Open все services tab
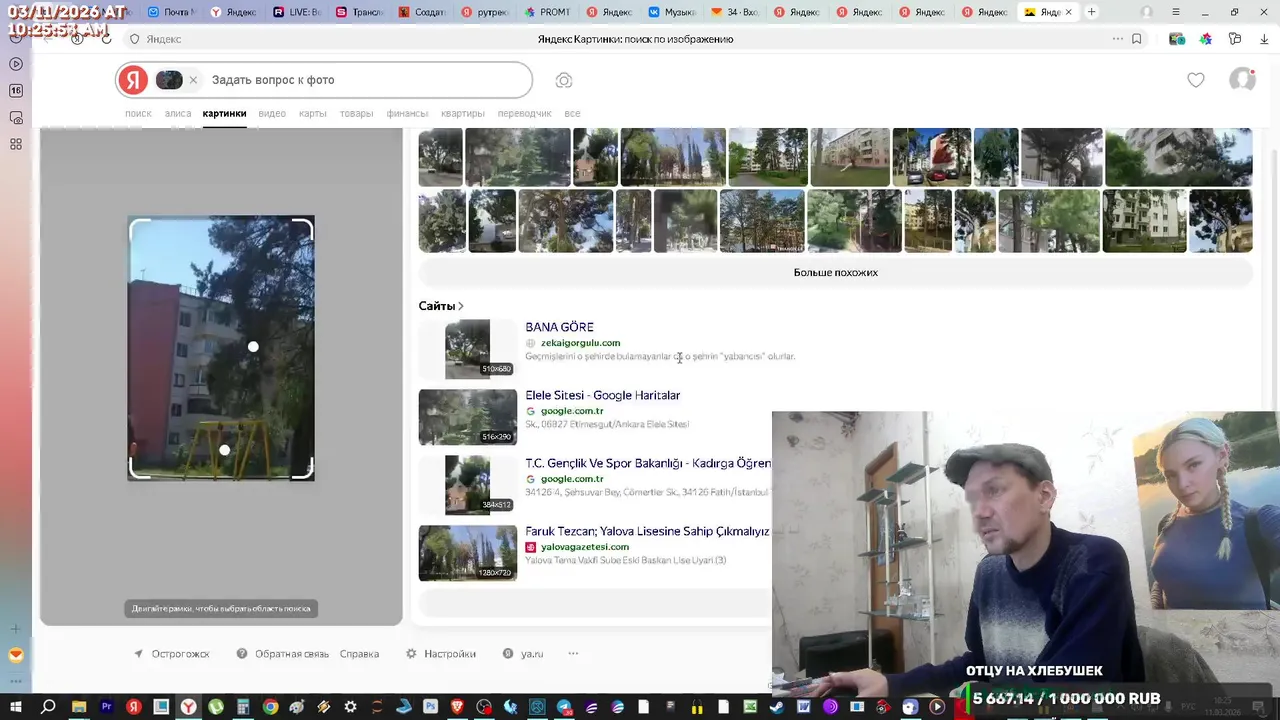This screenshot has width=1280, height=720. (x=572, y=113)
